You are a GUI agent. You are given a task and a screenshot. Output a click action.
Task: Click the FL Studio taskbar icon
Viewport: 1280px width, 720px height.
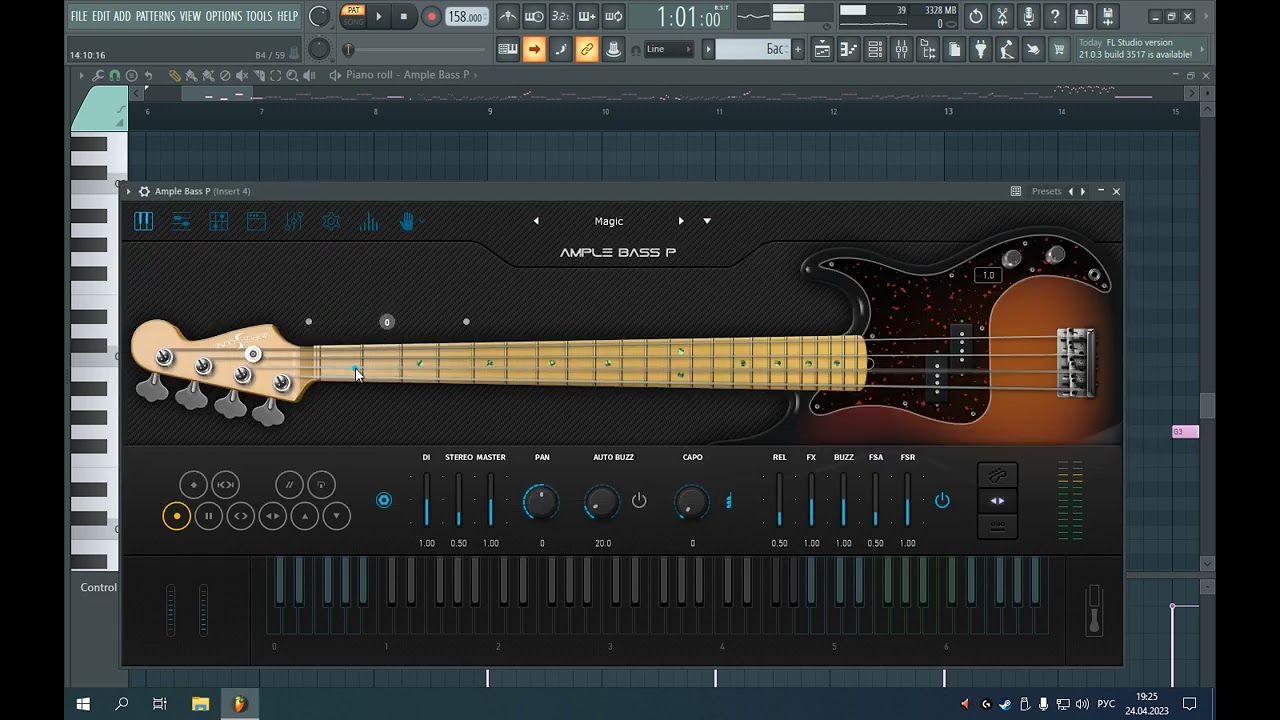(x=239, y=704)
